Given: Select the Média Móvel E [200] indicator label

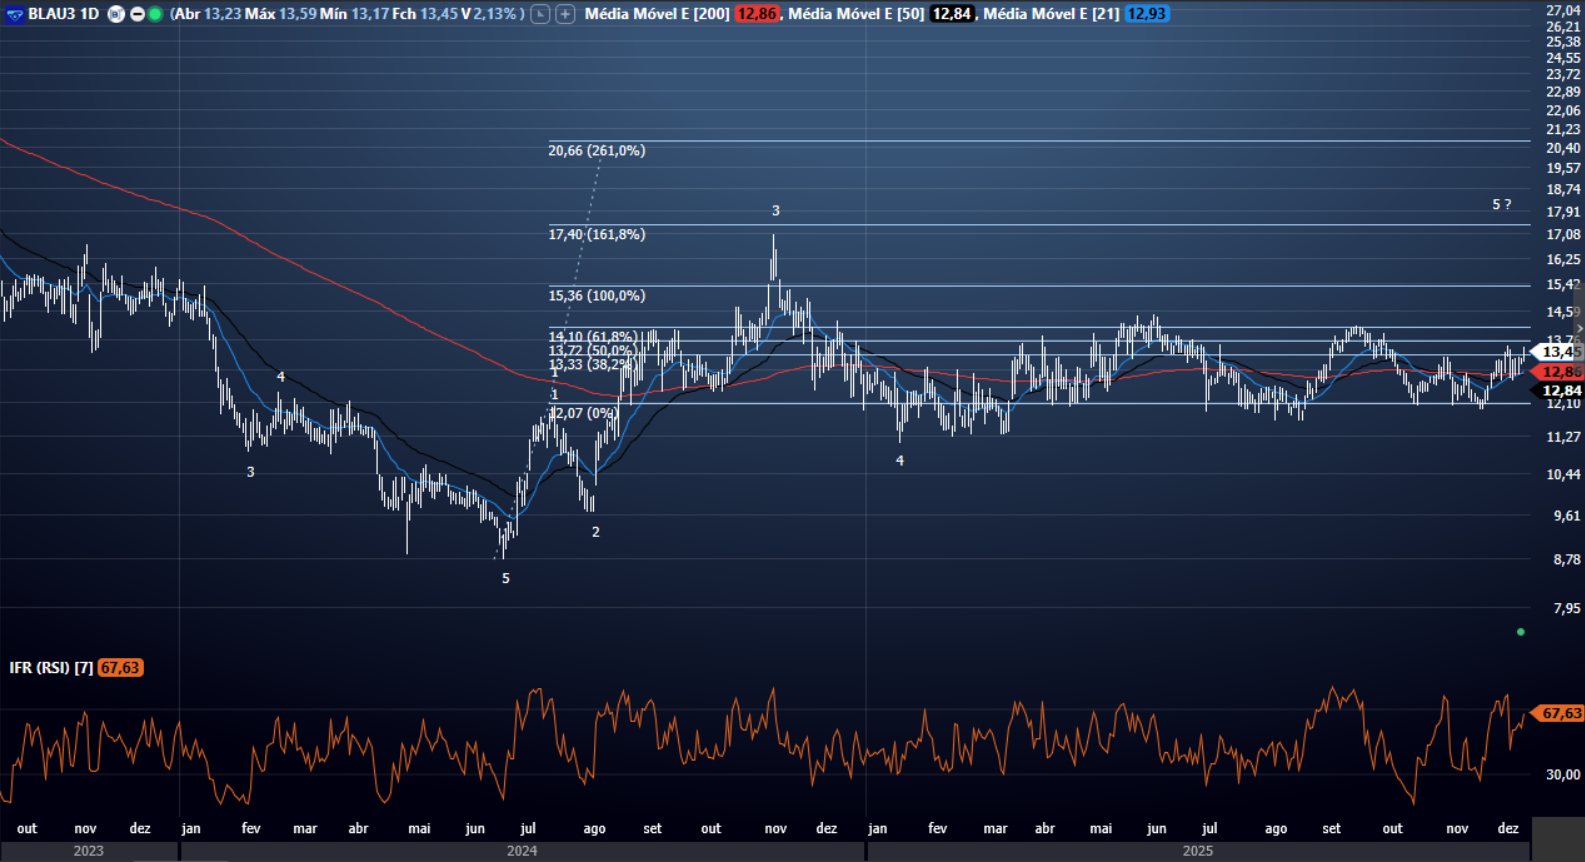Looking at the screenshot, I should (656, 14).
